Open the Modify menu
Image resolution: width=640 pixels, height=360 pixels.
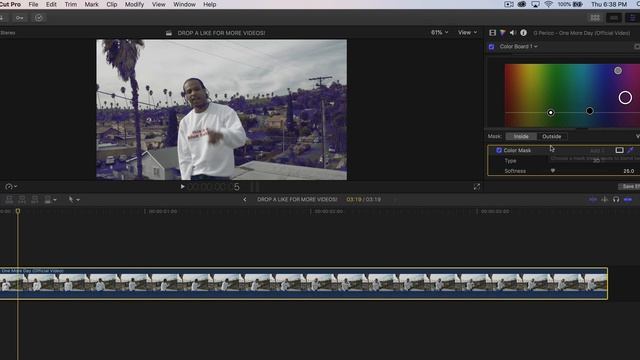click(134, 4)
